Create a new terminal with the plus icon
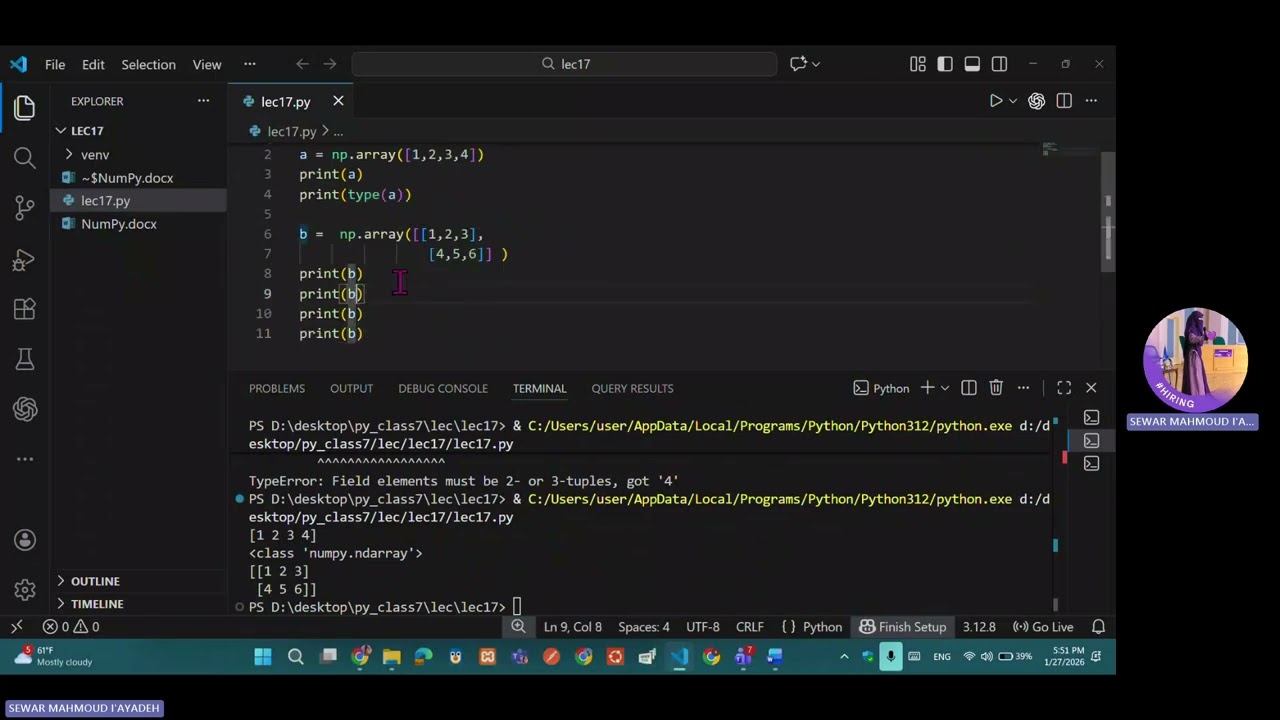The width and height of the screenshot is (1280, 720). (x=927, y=388)
